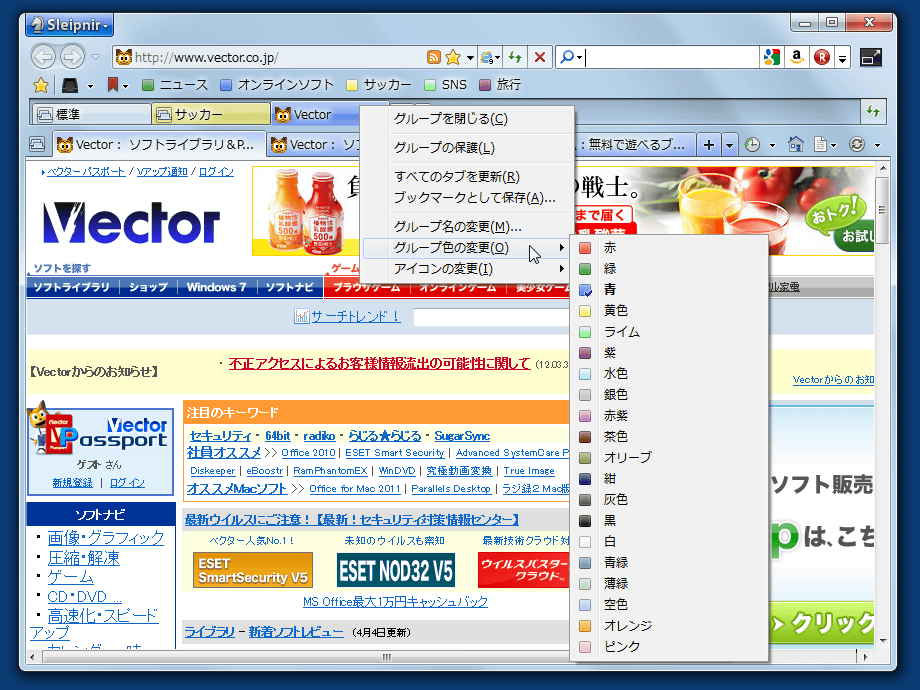Click the green arrows icon in group bar

pos(873,111)
